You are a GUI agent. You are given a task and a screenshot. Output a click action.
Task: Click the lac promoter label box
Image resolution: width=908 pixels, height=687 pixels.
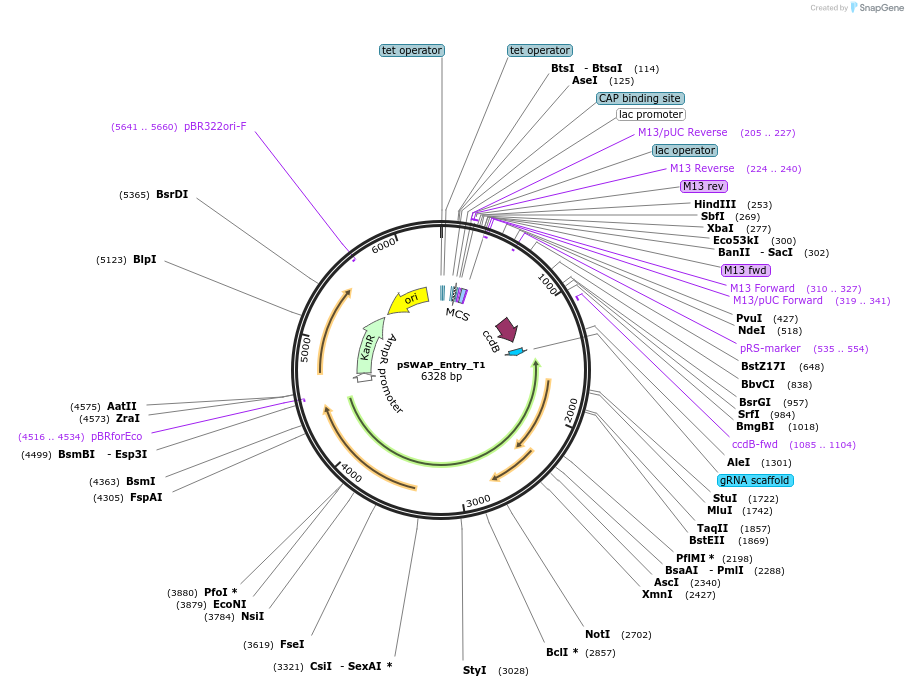[x=650, y=114]
